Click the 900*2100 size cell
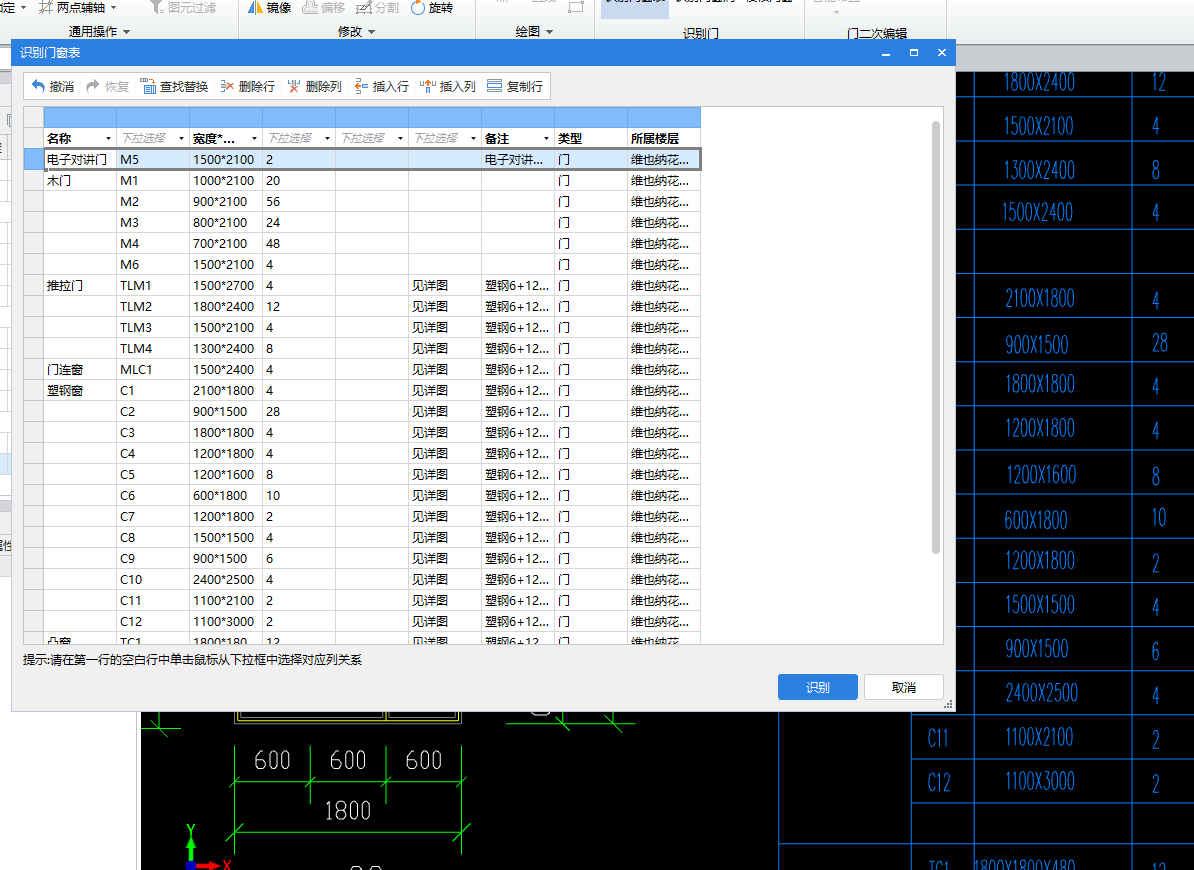Screen dimensions: 1194x870 [226, 202]
